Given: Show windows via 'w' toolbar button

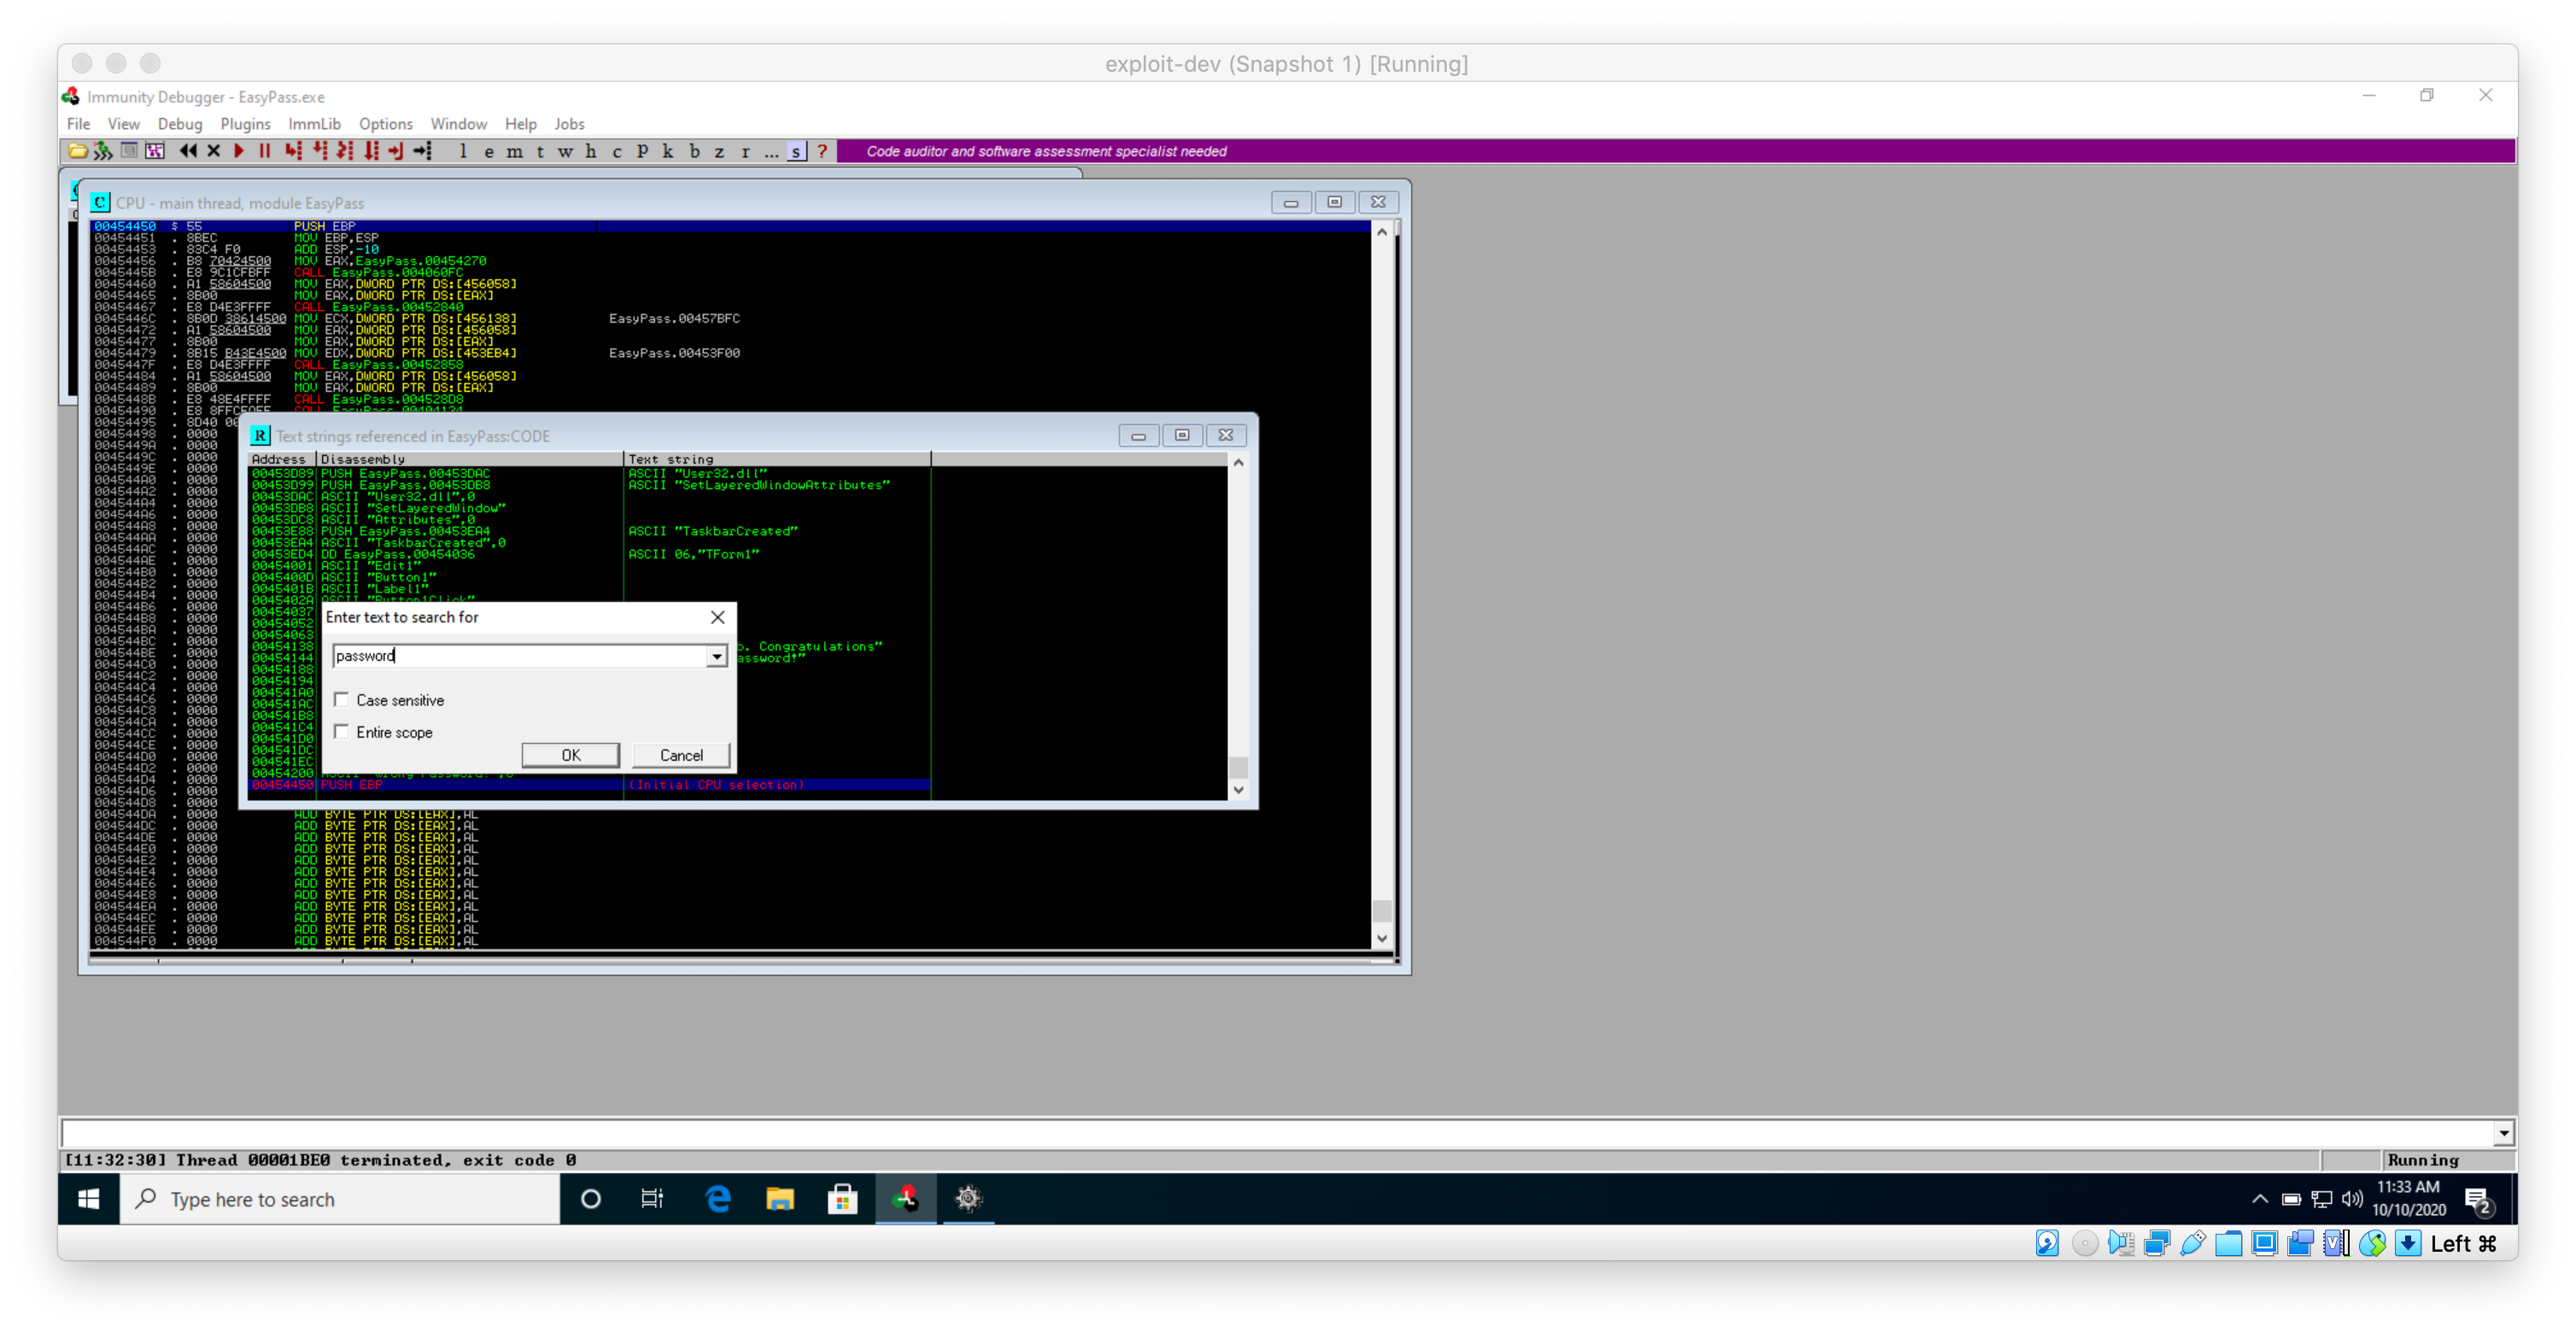Looking at the screenshot, I should [565, 151].
